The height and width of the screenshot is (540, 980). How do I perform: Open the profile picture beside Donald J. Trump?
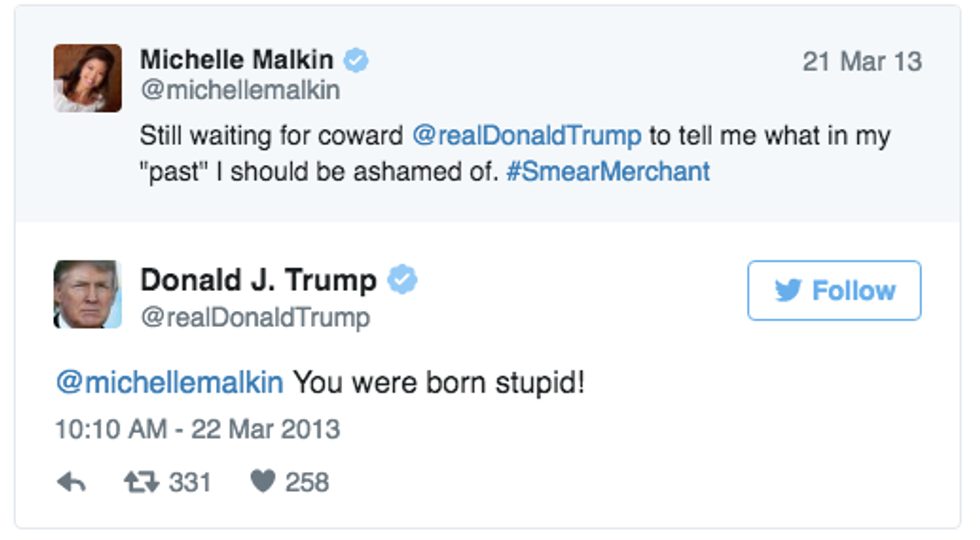click(88, 295)
